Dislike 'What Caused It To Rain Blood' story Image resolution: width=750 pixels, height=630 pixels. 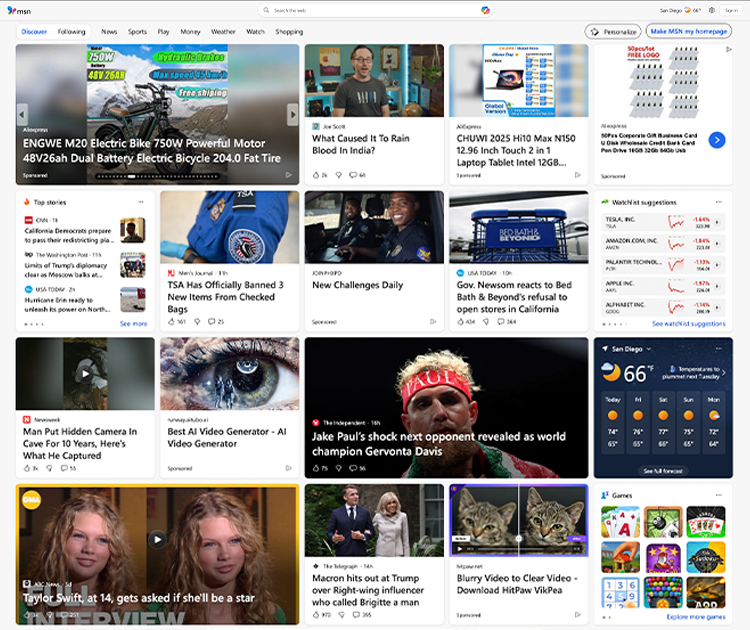339,175
